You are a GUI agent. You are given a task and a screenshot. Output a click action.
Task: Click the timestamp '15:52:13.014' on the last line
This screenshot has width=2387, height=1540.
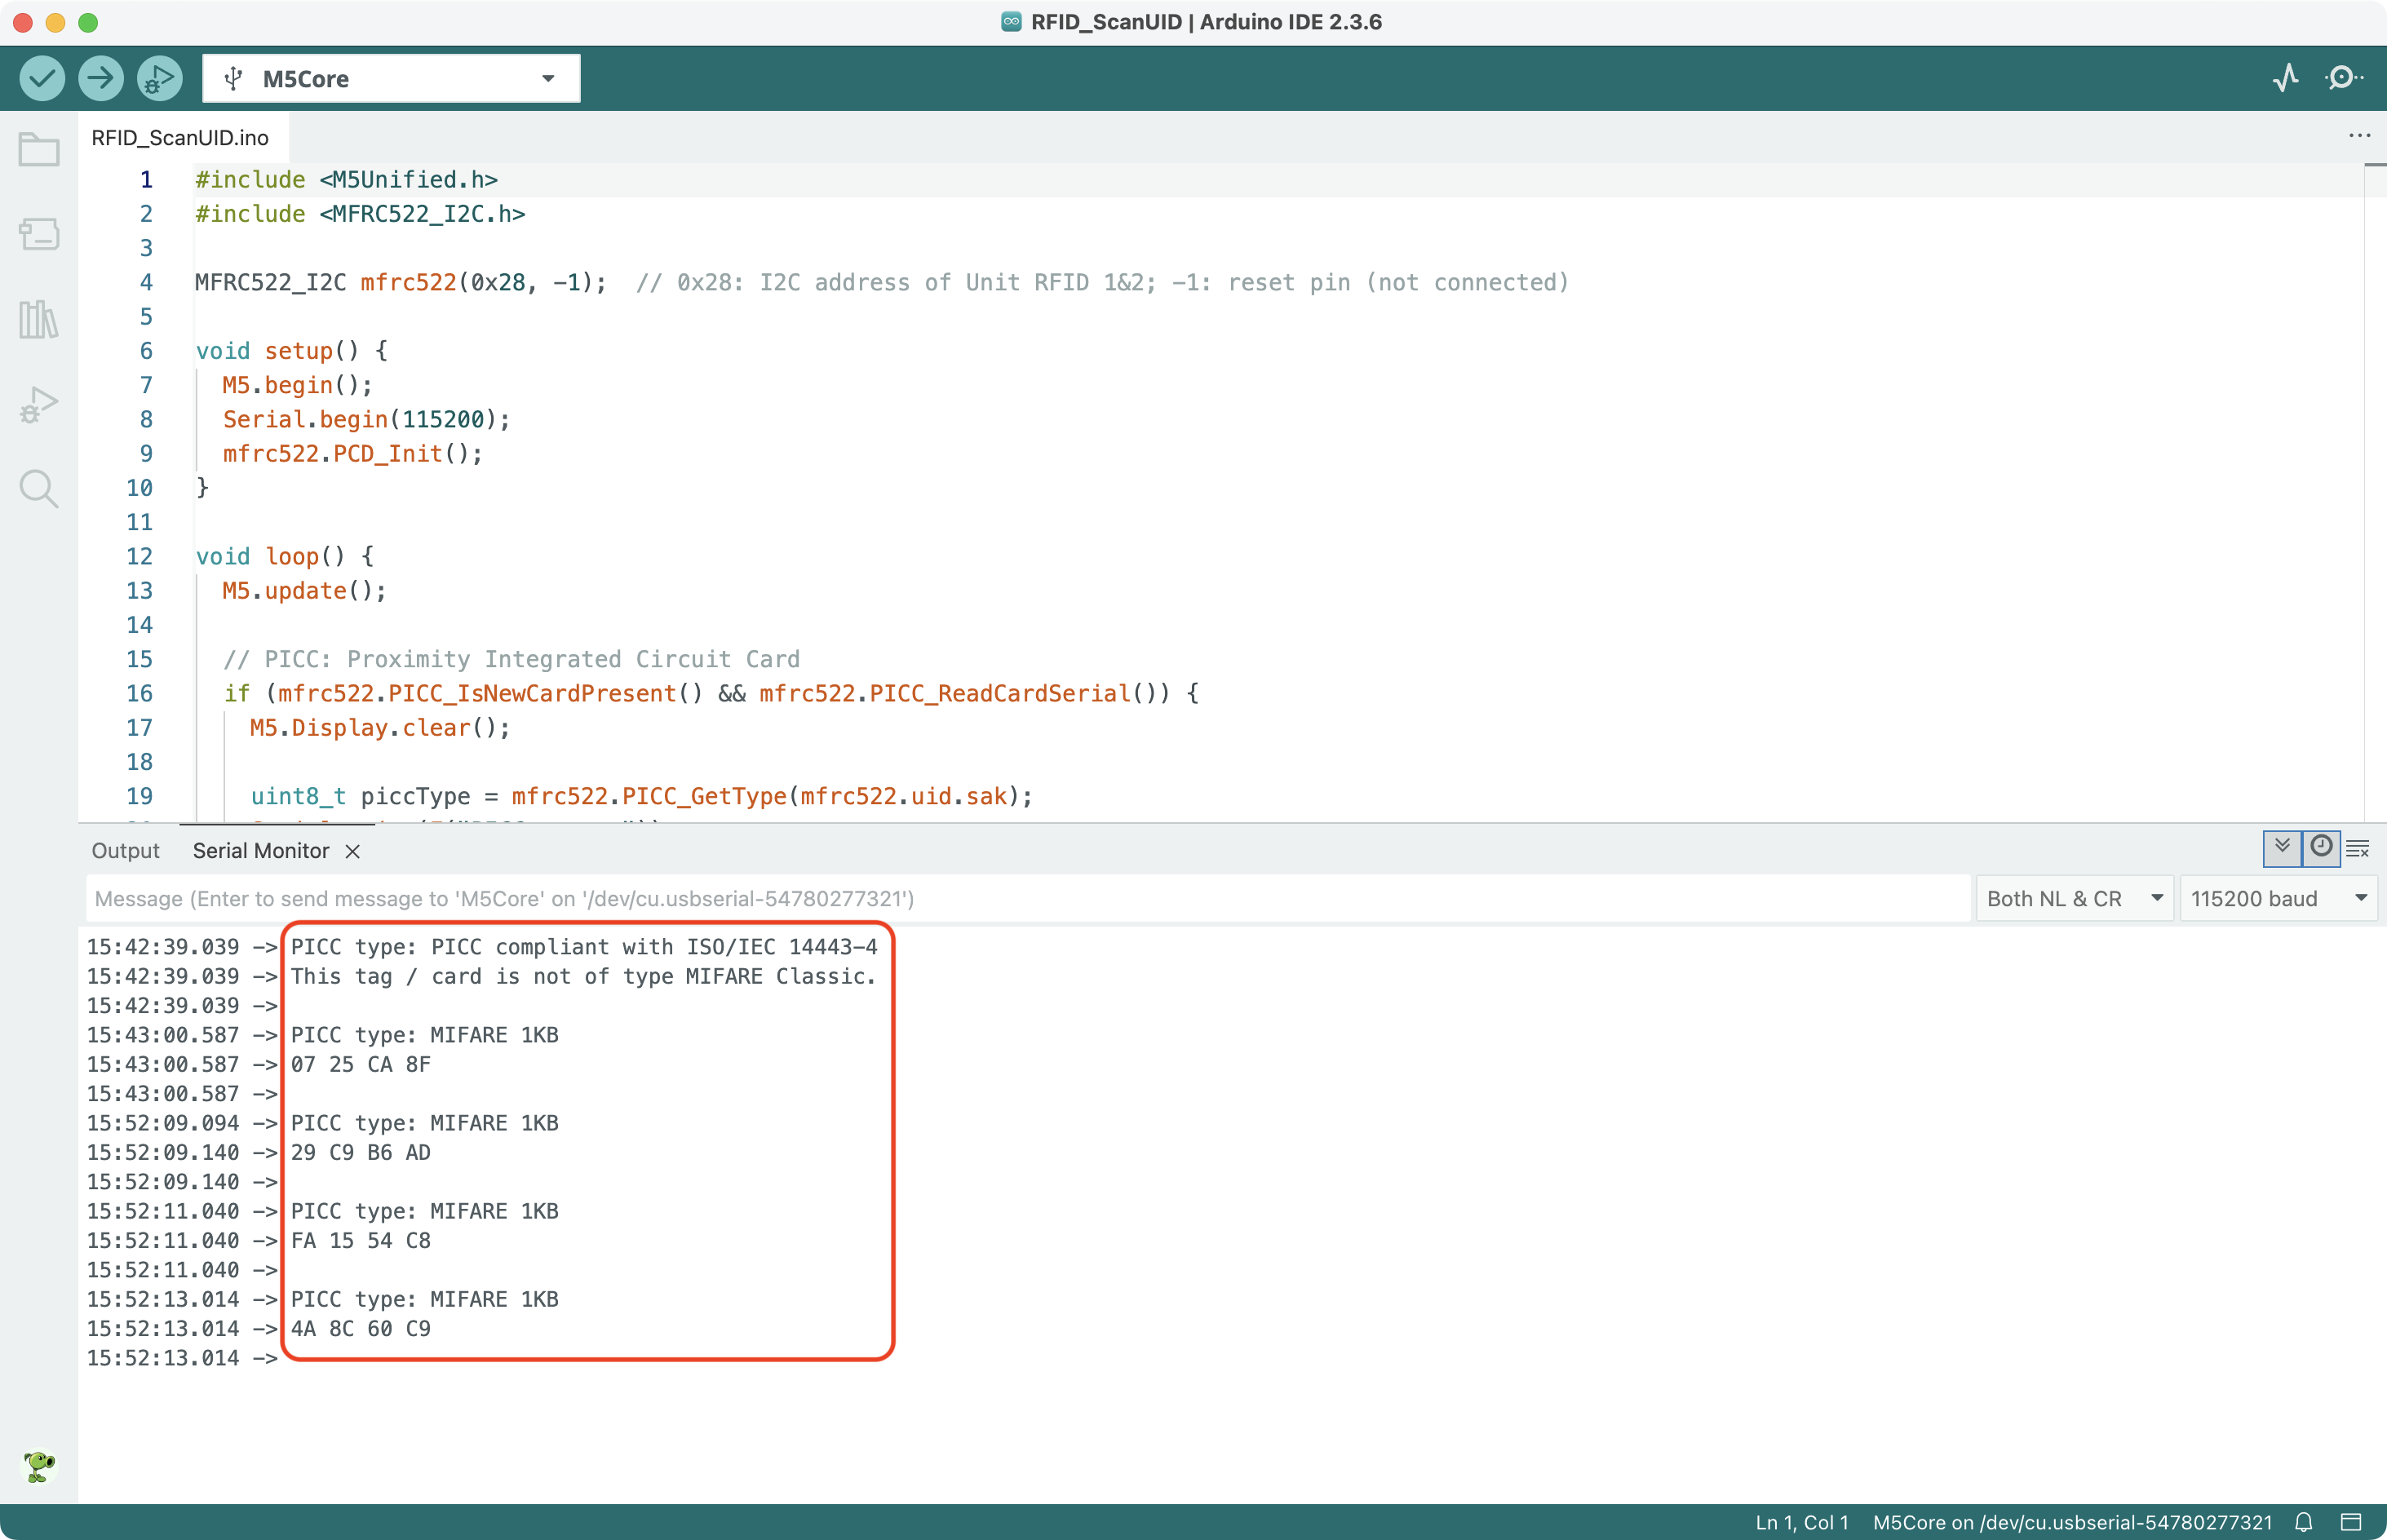pos(163,1358)
